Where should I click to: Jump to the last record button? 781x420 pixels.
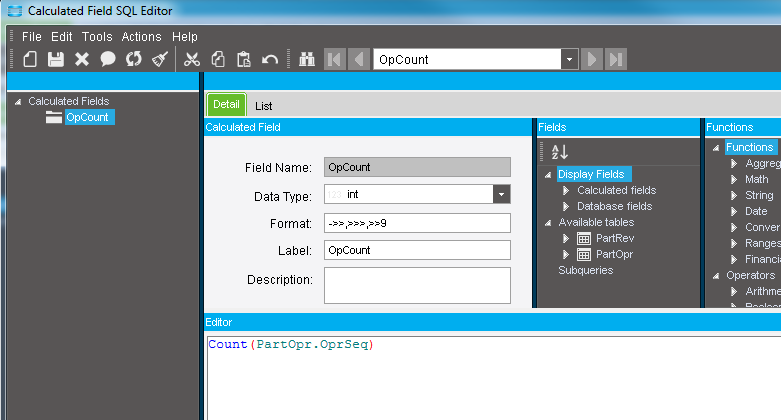[x=616, y=59]
